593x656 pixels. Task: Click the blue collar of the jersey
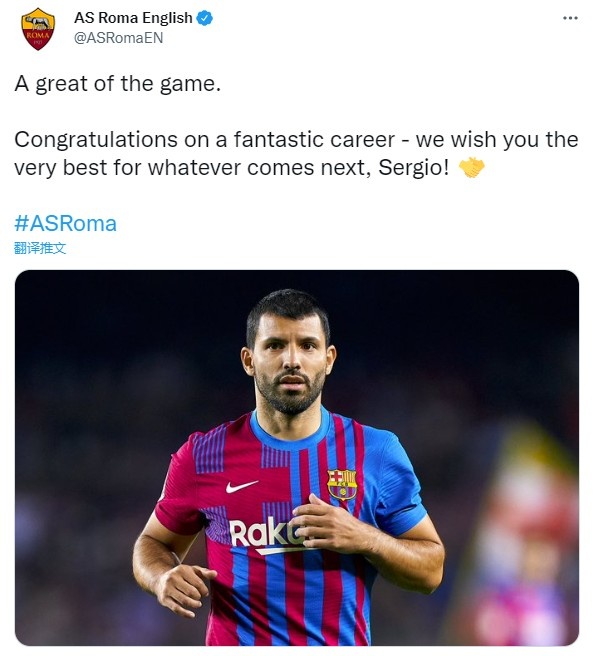[290, 431]
